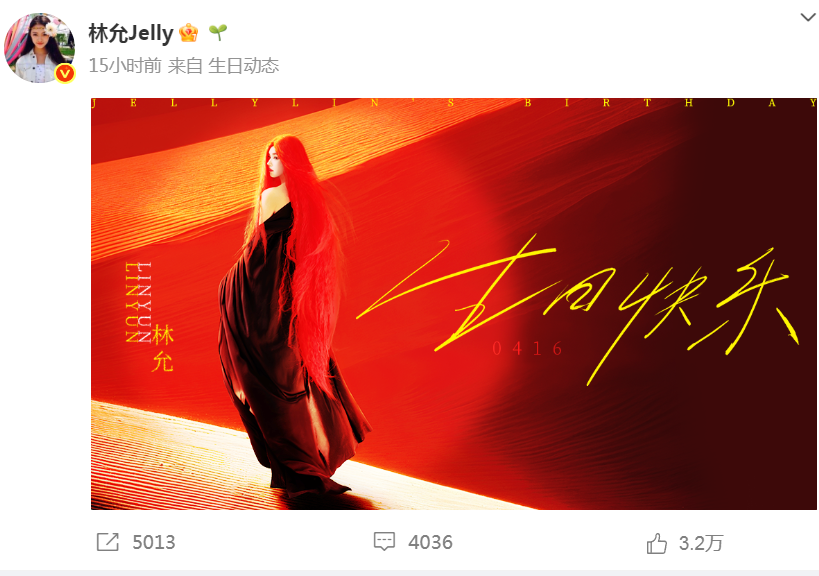This screenshot has width=819, height=576.
Task: Click the 3.2万 likes count
Action: coord(700,544)
